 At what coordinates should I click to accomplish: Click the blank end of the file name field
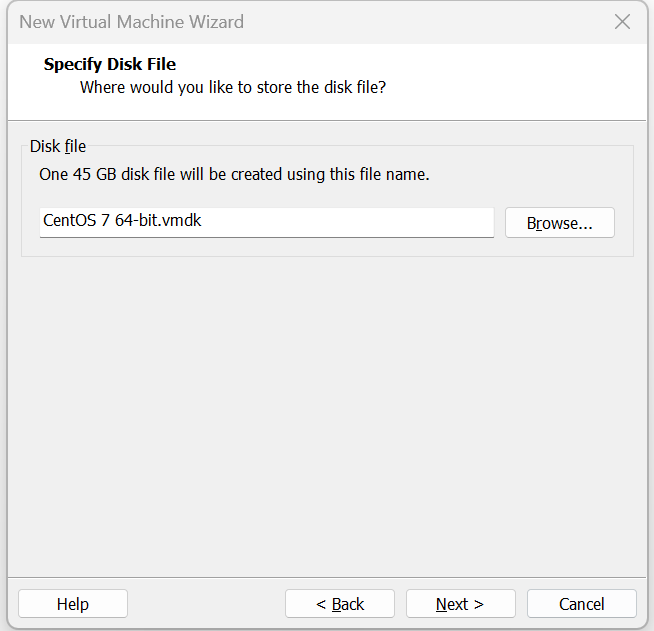coord(400,222)
